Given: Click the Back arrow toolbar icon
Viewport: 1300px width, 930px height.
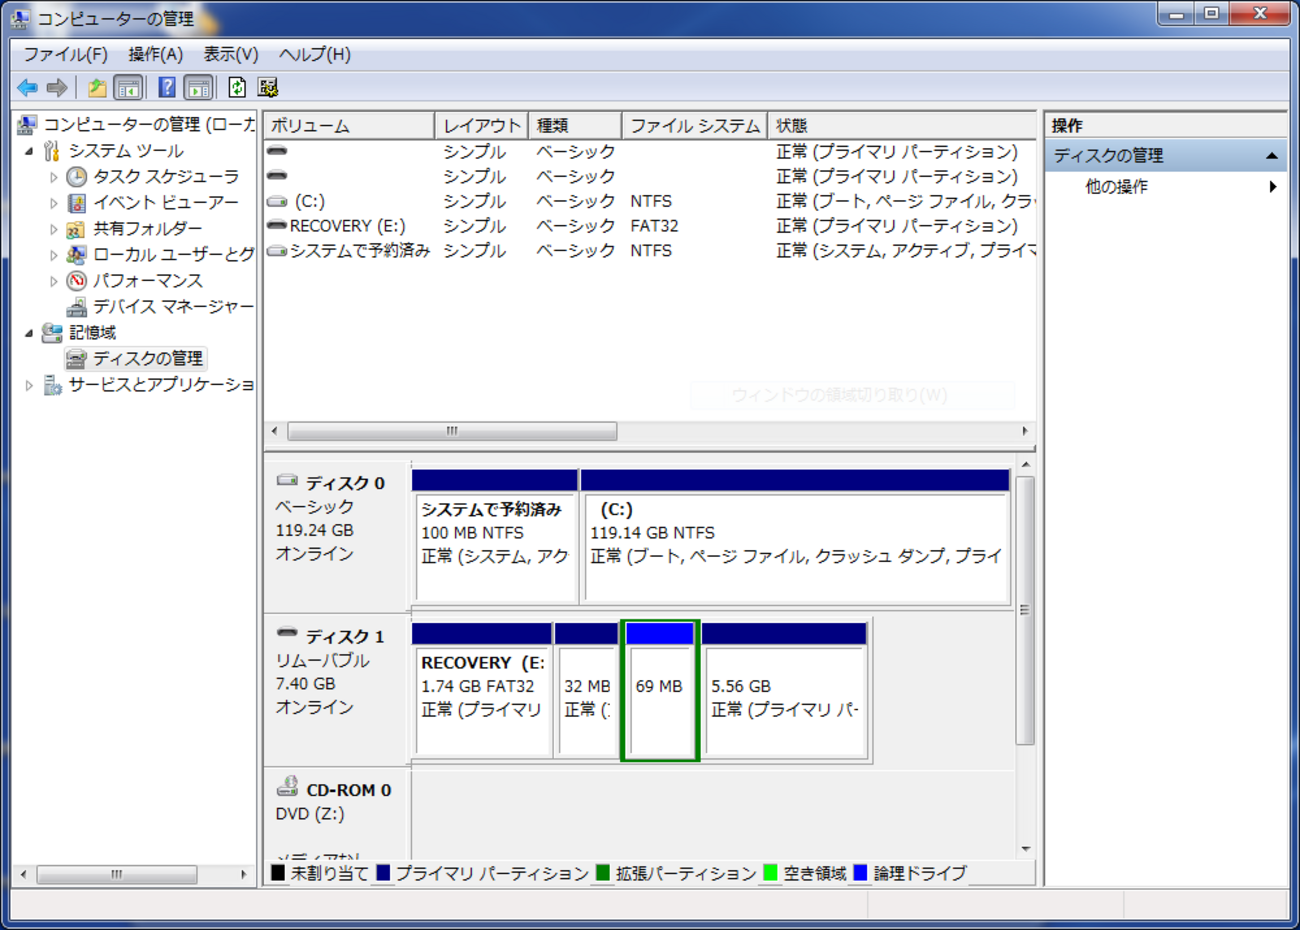Looking at the screenshot, I should click(x=27, y=88).
